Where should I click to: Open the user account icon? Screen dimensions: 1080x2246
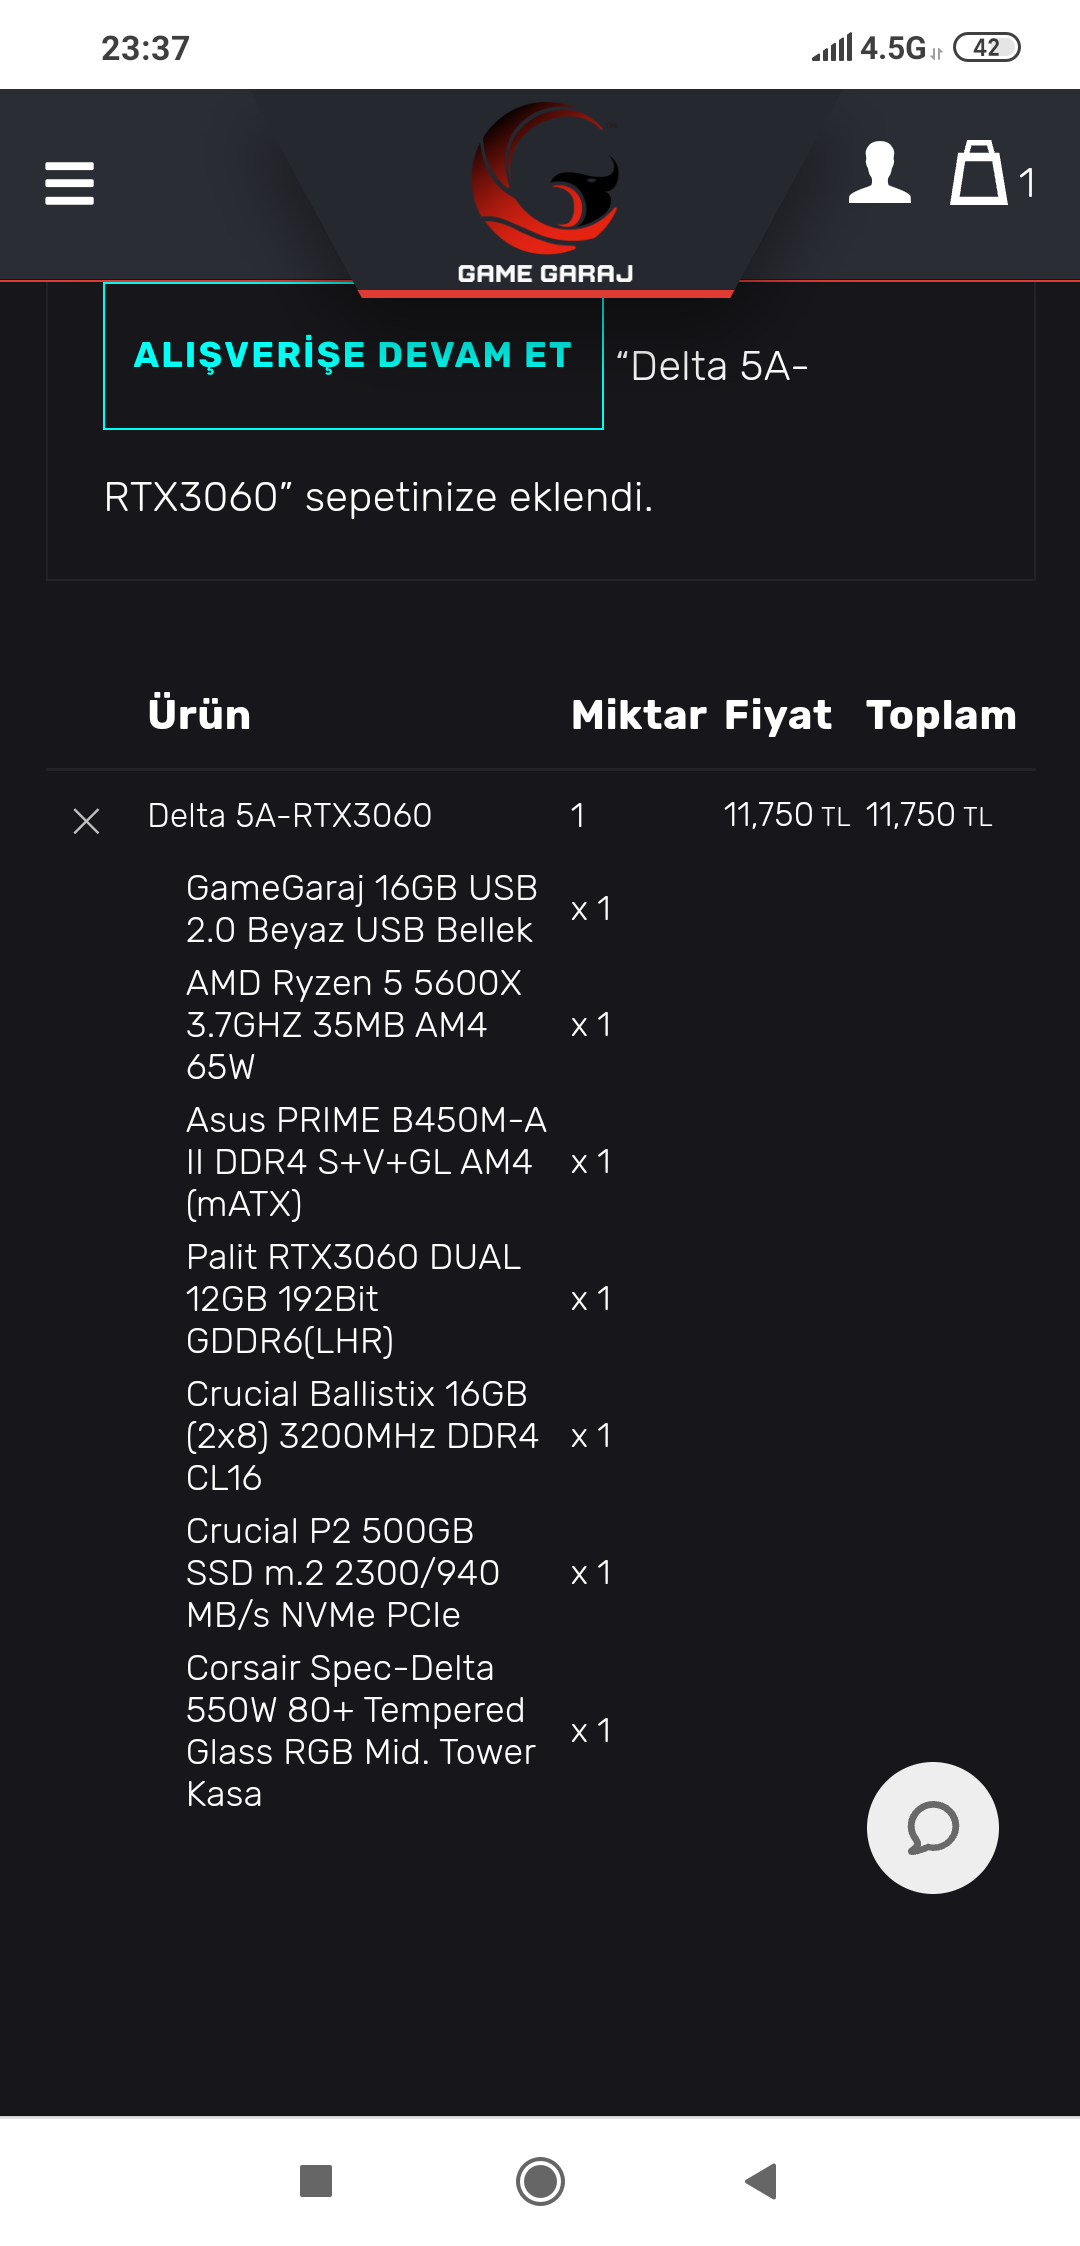[x=880, y=172]
